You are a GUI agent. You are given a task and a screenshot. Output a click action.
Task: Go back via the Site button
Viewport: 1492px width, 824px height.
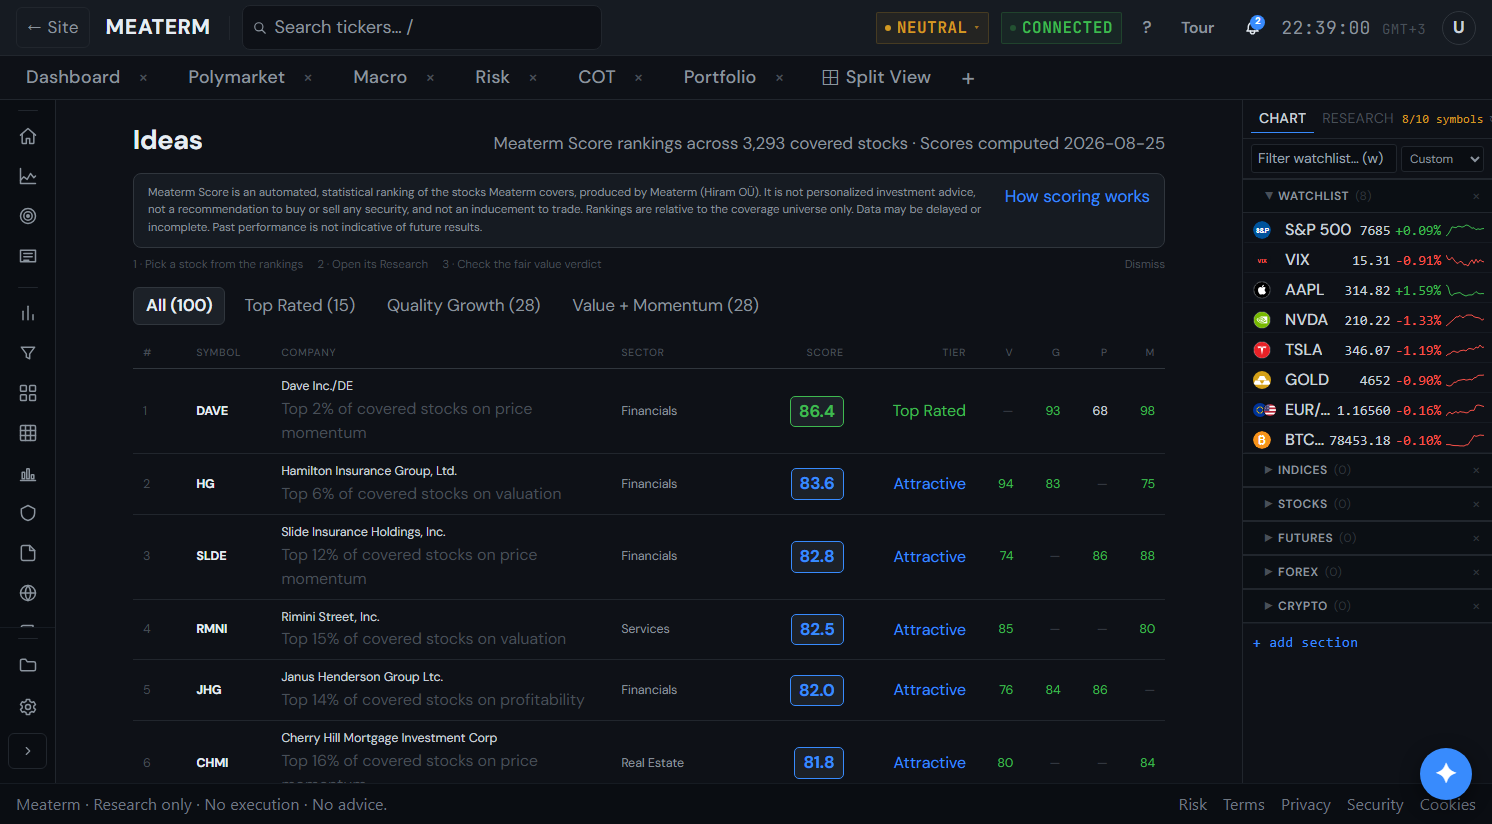coord(53,28)
